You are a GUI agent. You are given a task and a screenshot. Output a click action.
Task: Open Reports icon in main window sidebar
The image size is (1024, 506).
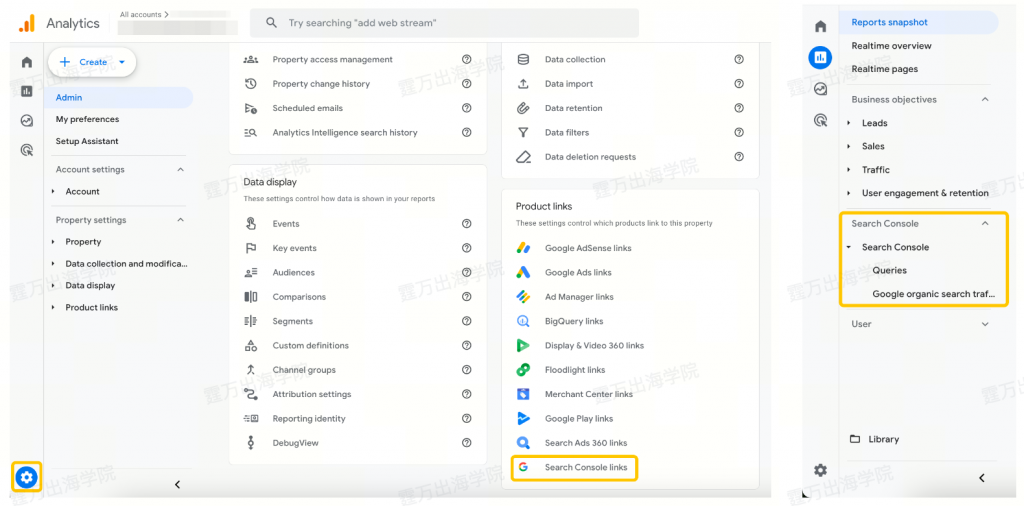[27, 91]
